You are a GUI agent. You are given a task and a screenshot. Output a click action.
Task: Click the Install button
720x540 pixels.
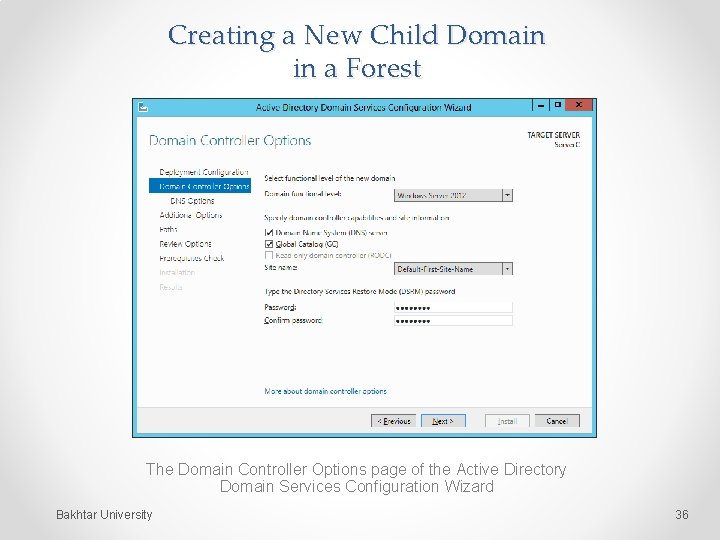click(507, 421)
